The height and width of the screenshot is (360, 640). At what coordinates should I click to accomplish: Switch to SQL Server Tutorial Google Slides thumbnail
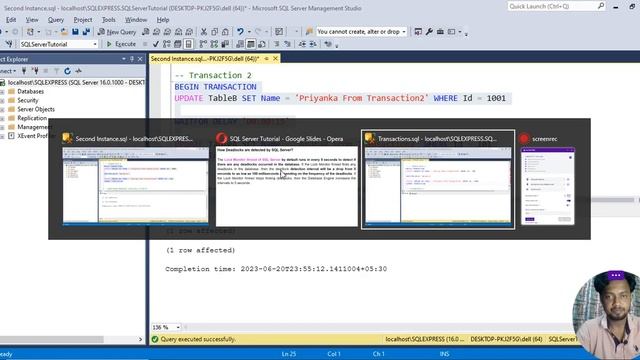click(287, 180)
